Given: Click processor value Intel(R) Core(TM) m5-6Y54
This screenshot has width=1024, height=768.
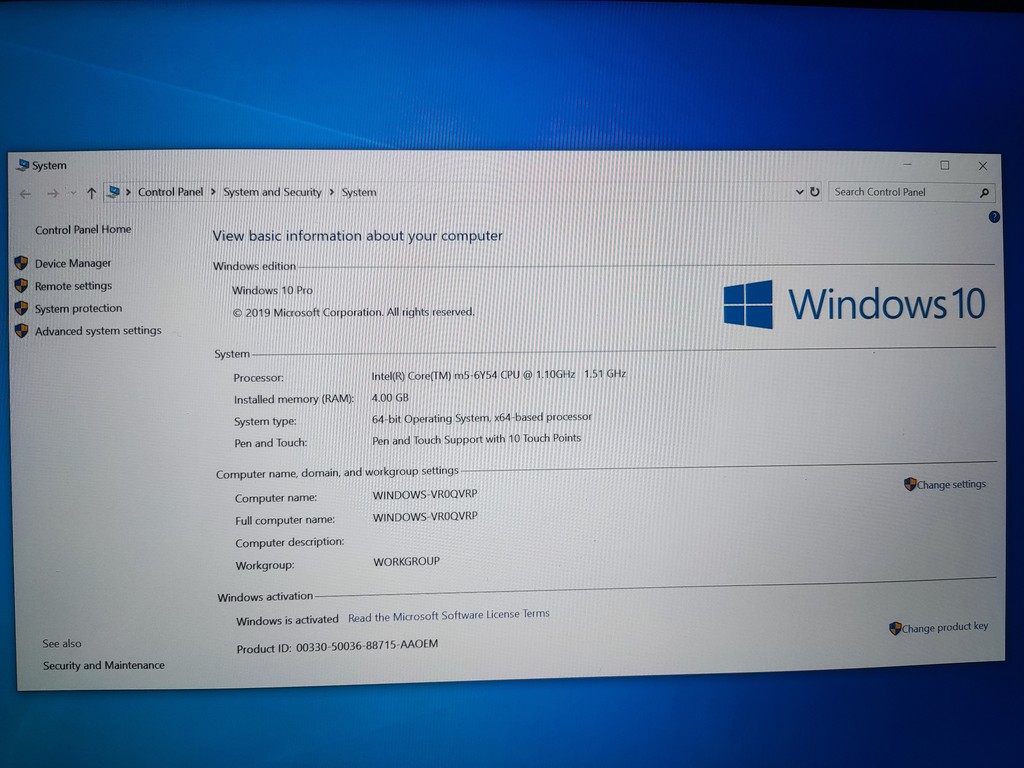Looking at the screenshot, I should point(499,375).
